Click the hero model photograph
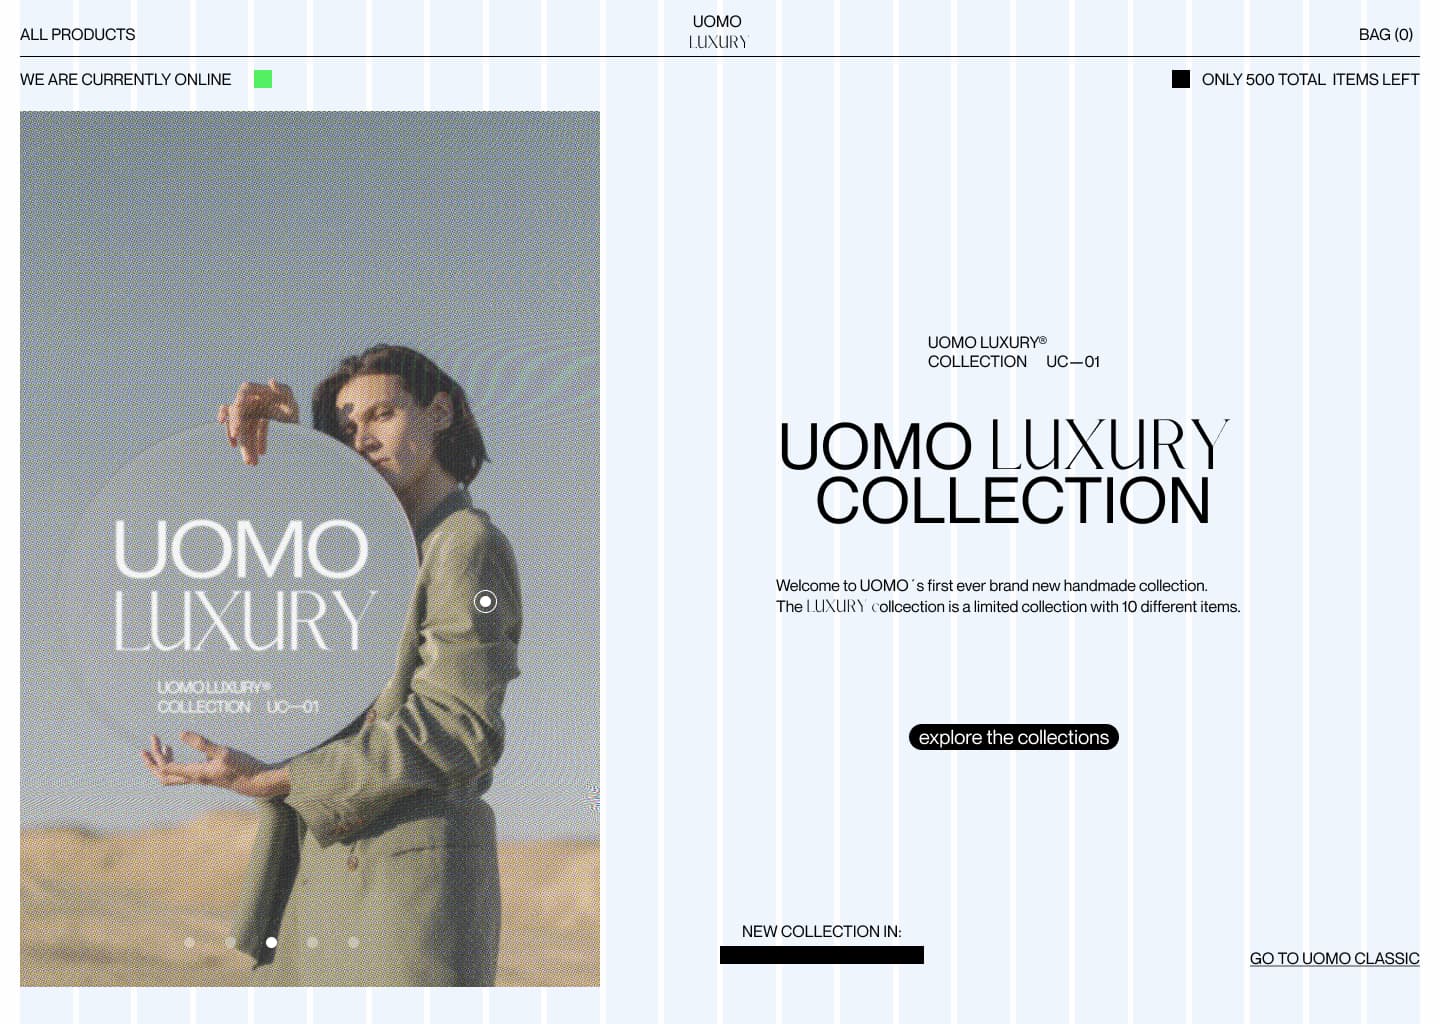 (x=310, y=549)
